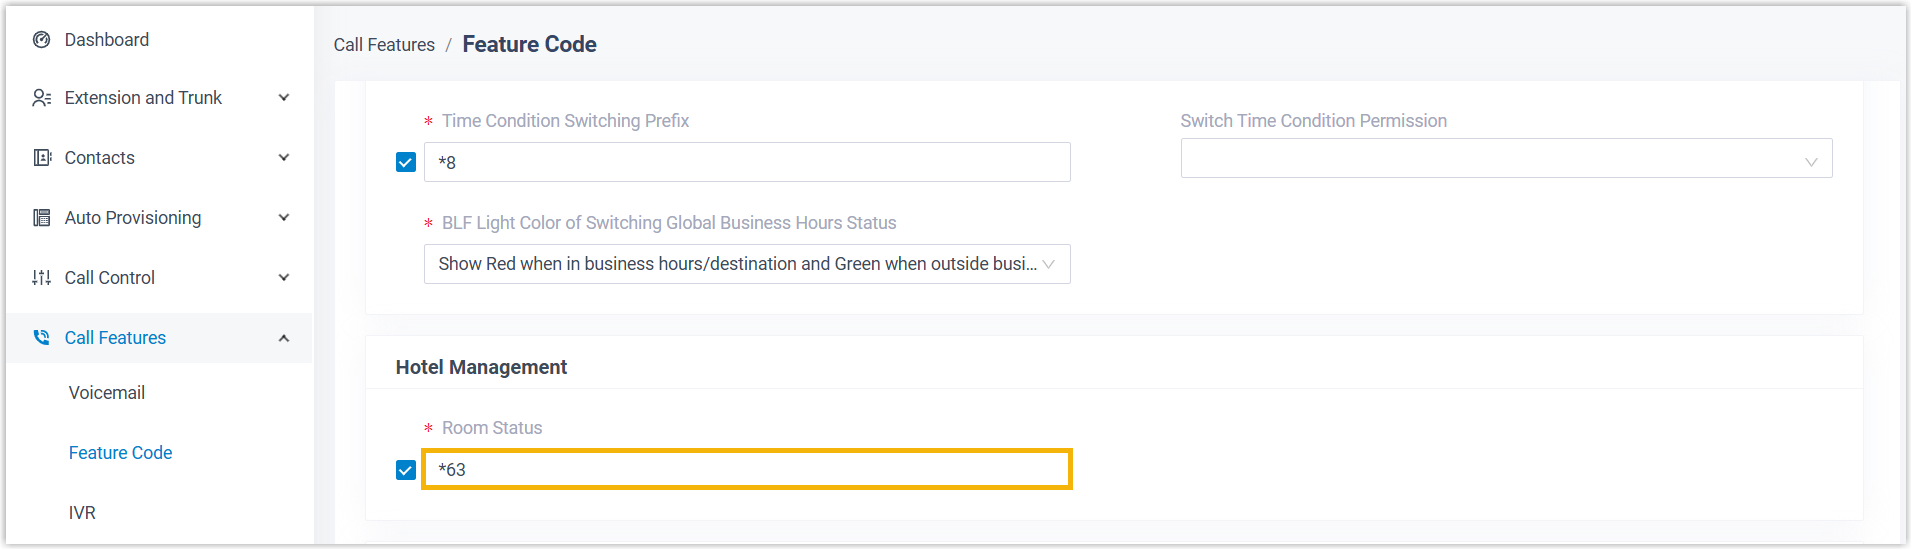Image resolution: width=1912 pixels, height=550 pixels.
Task: Expand the Call Control chevron
Action: (x=284, y=278)
